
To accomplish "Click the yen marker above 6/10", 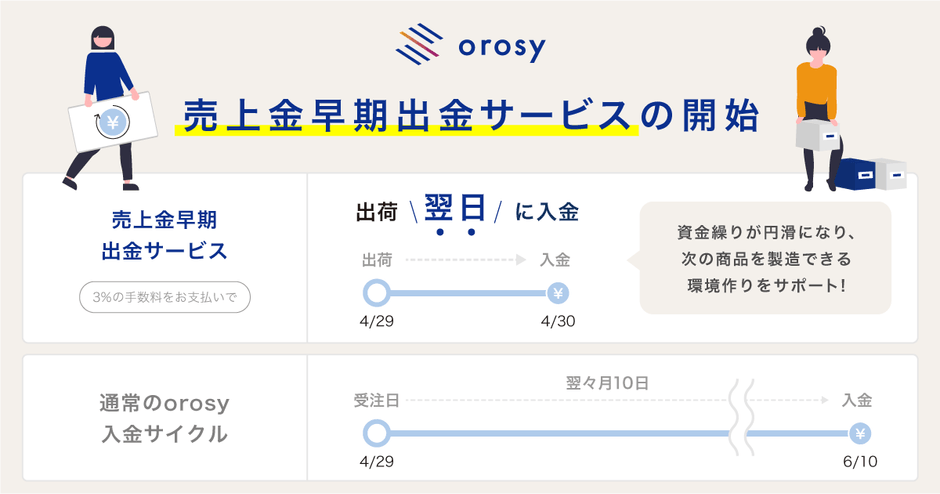I will (x=858, y=434).
